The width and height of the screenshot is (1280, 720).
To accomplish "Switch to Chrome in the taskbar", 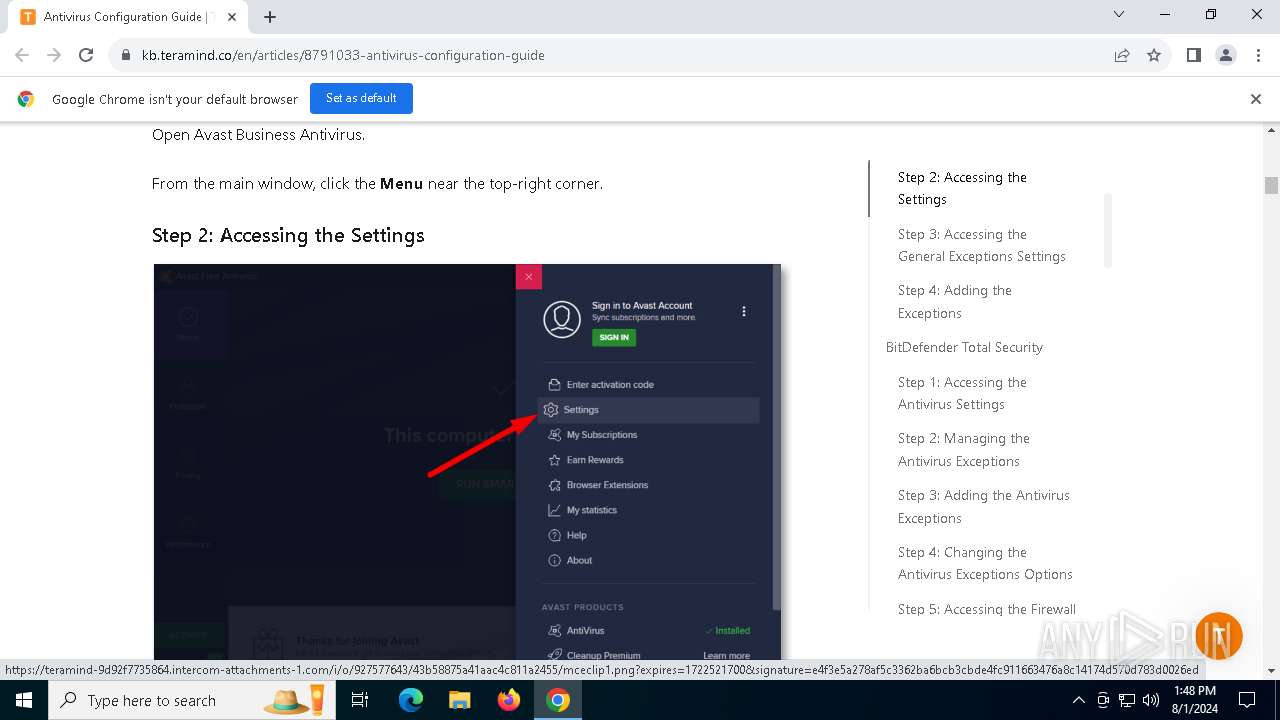I will pyautogui.click(x=558, y=700).
